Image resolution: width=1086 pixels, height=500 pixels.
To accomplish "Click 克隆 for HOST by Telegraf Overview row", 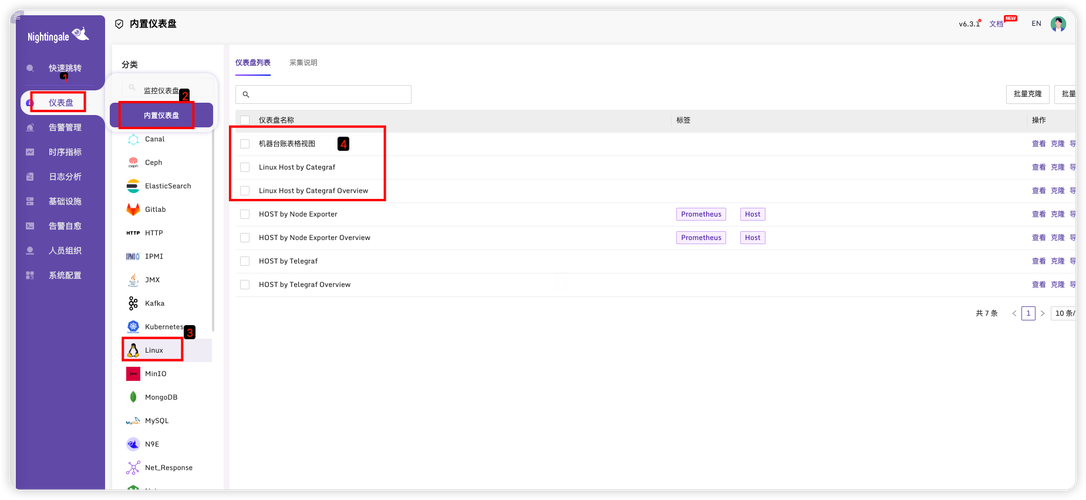I will tap(1058, 285).
